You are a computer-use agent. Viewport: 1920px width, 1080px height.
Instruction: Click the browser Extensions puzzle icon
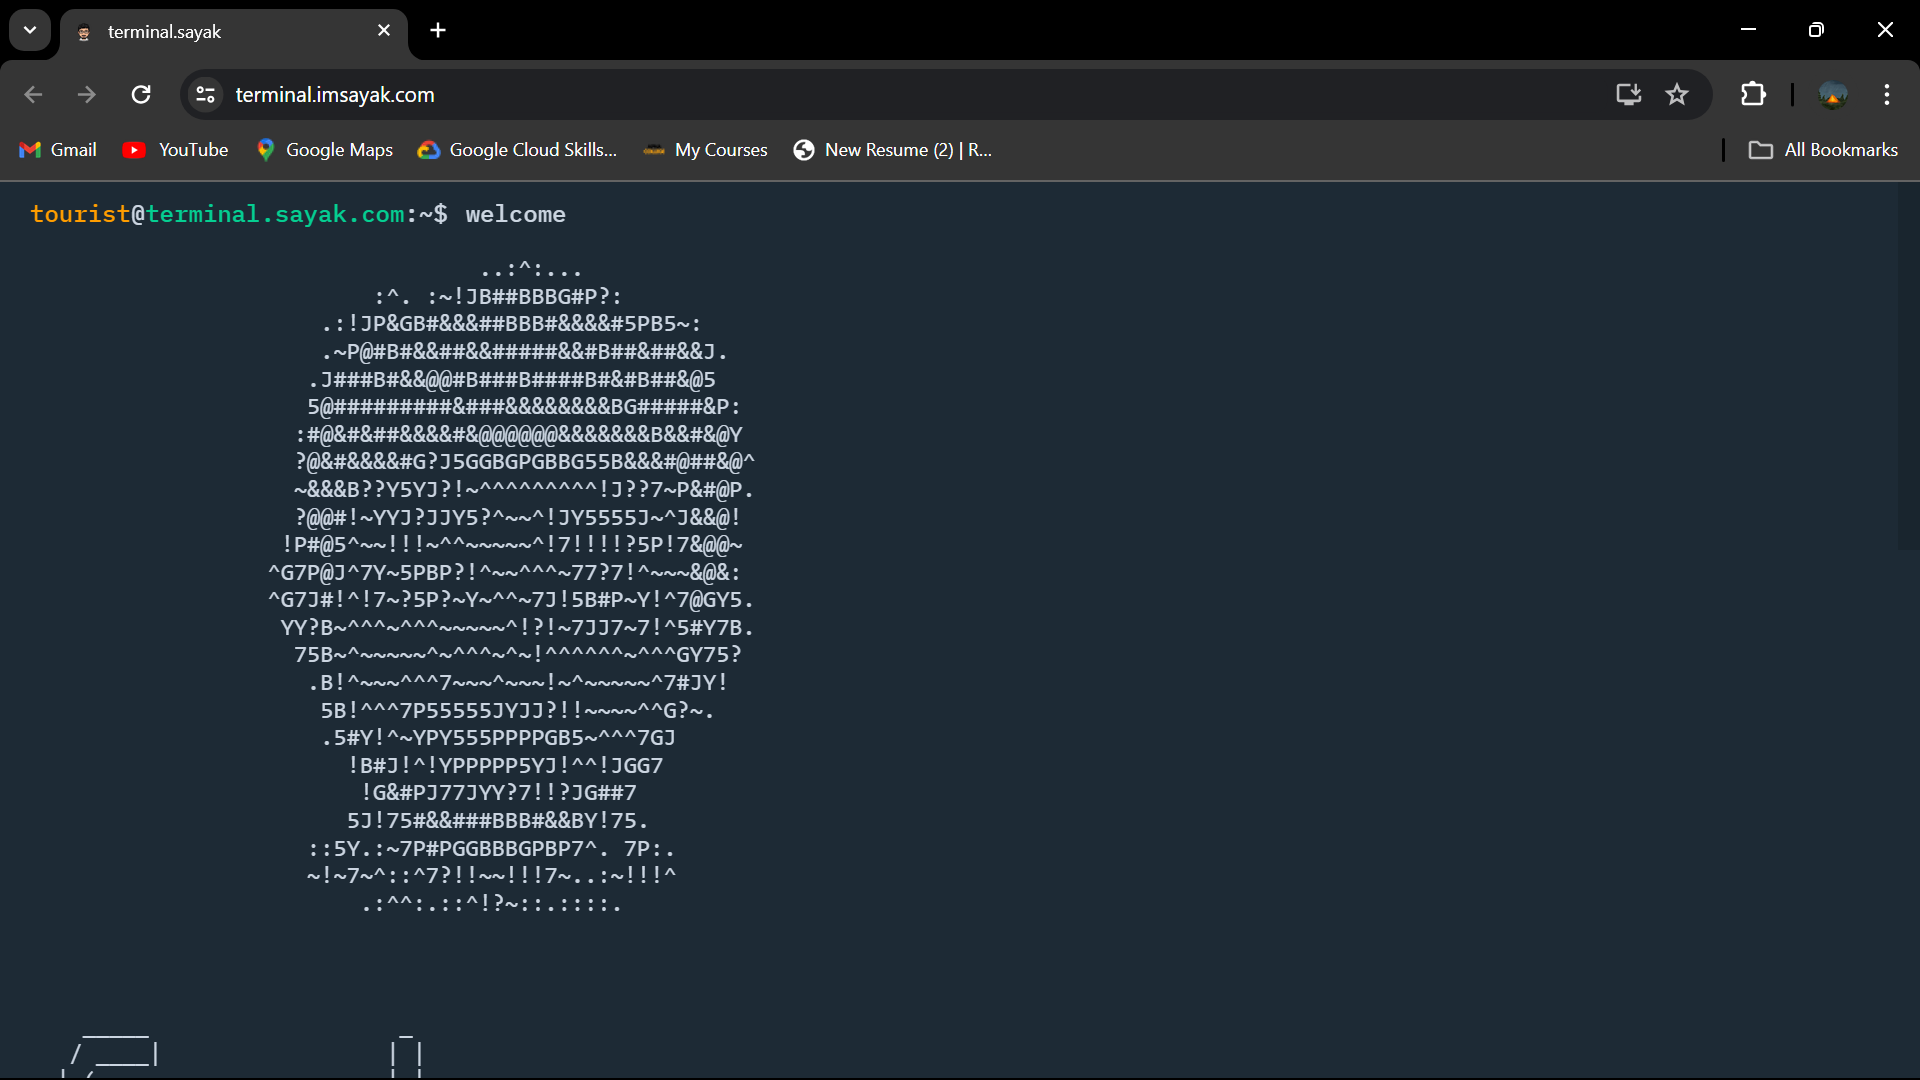(1753, 94)
